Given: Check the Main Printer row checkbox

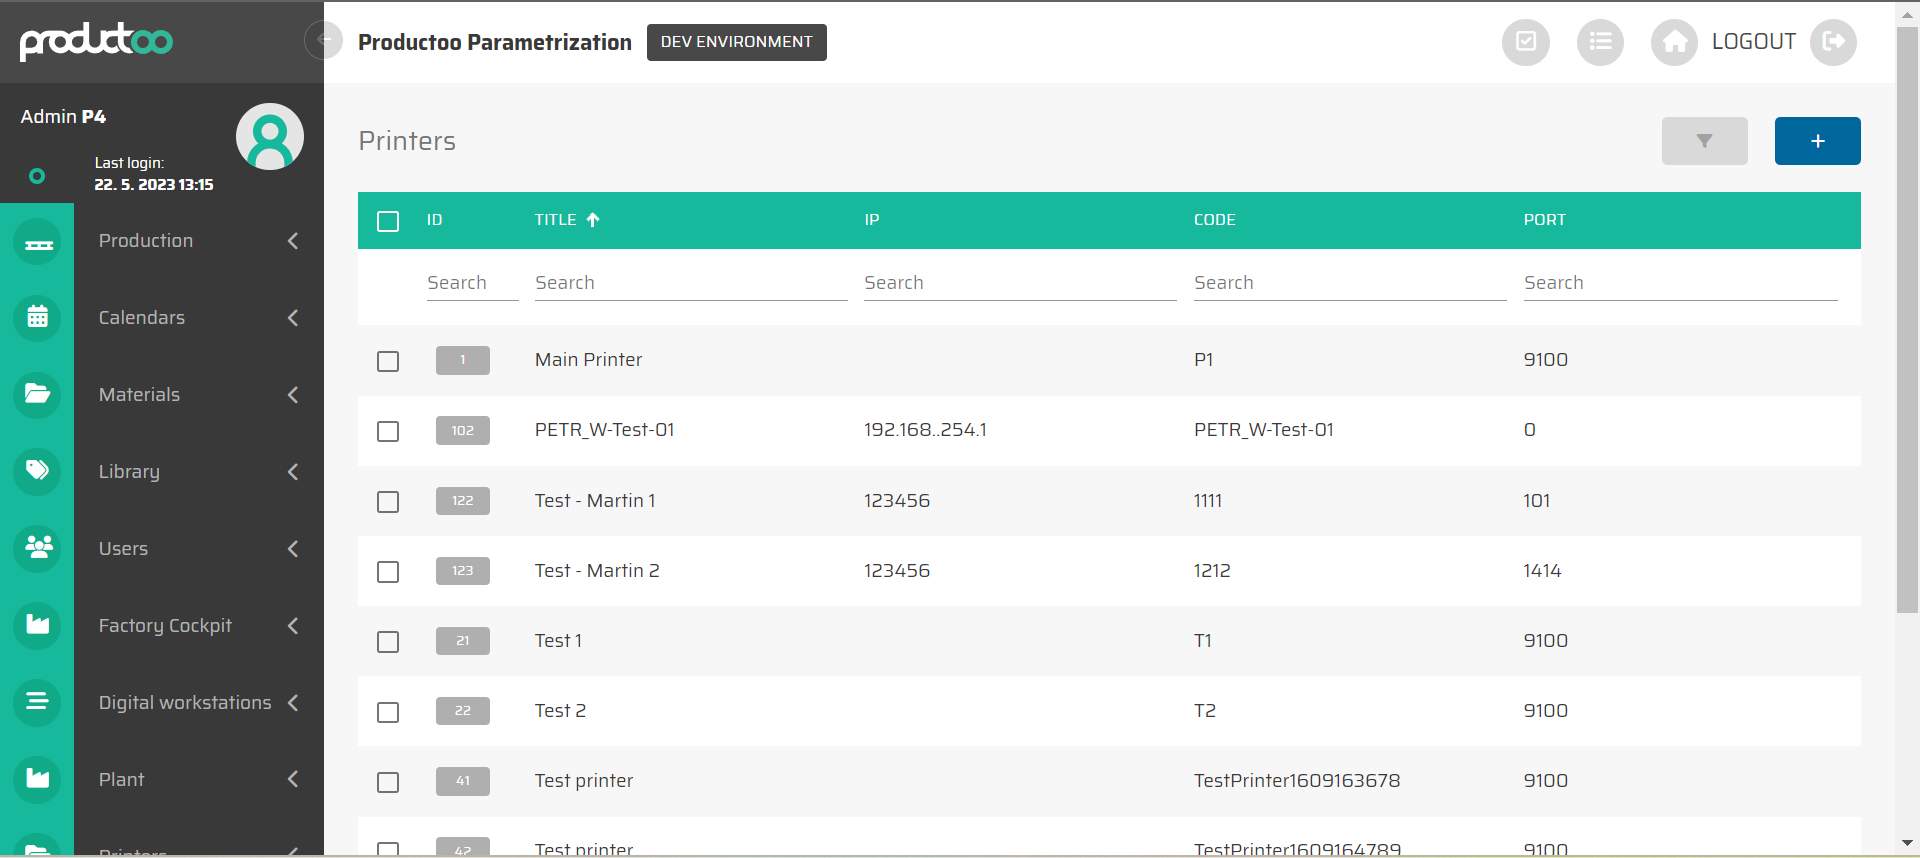Looking at the screenshot, I should coord(388,361).
